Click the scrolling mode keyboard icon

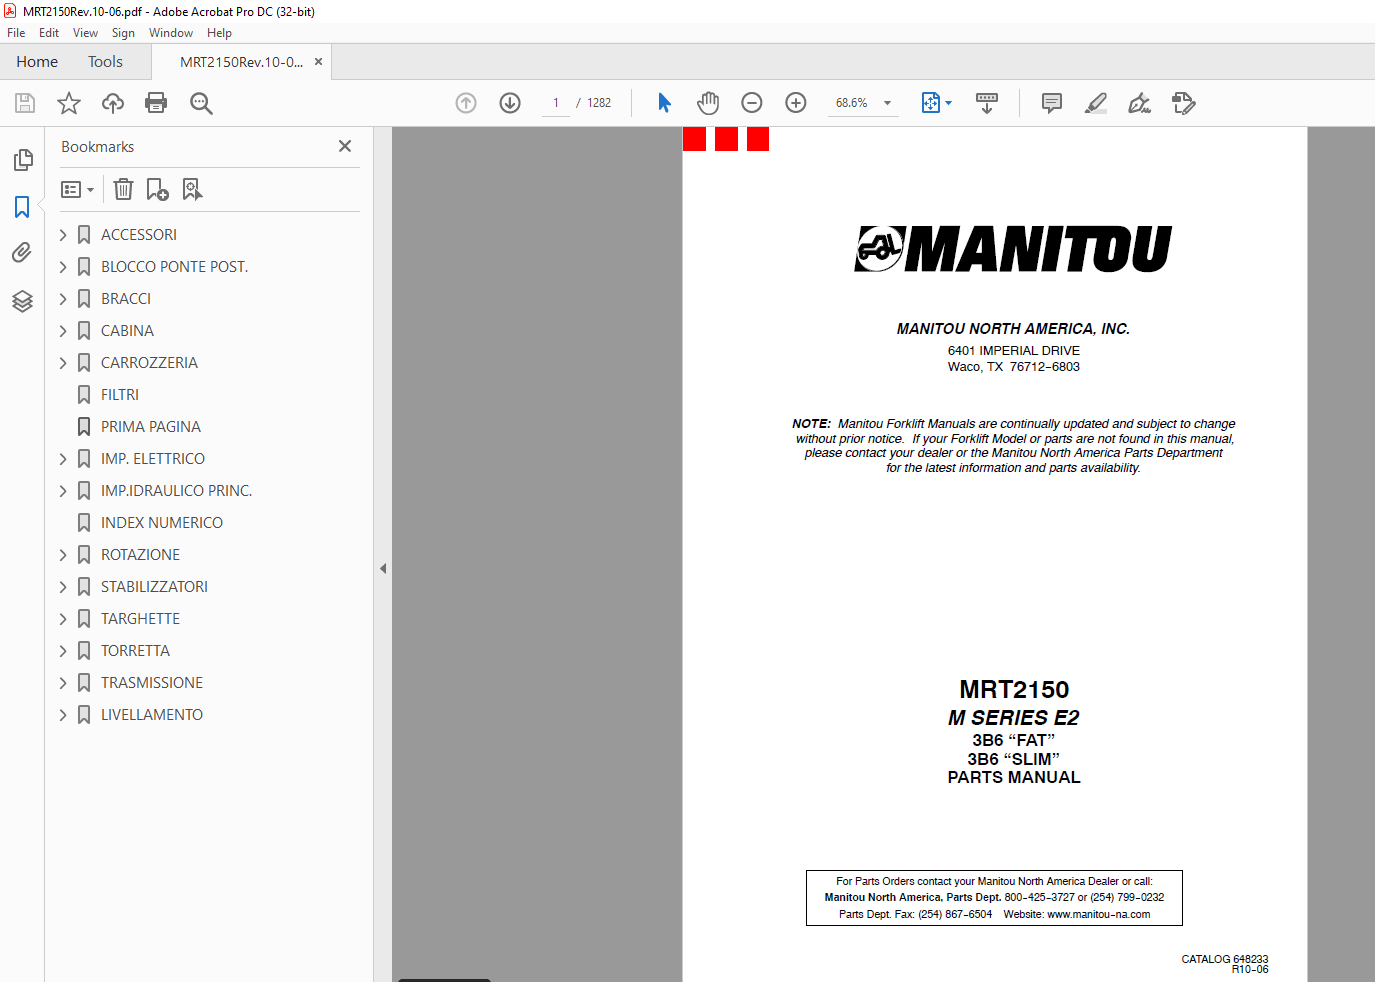pos(987,103)
